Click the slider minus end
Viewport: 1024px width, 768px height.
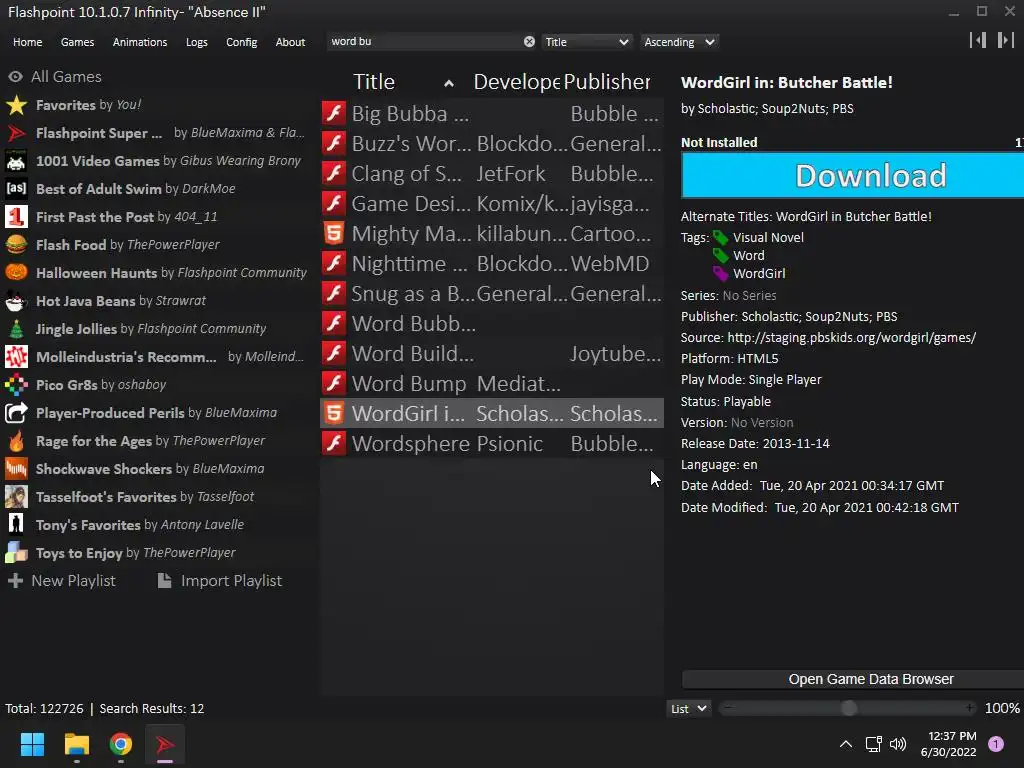pyautogui.click(x=728, y=708)
